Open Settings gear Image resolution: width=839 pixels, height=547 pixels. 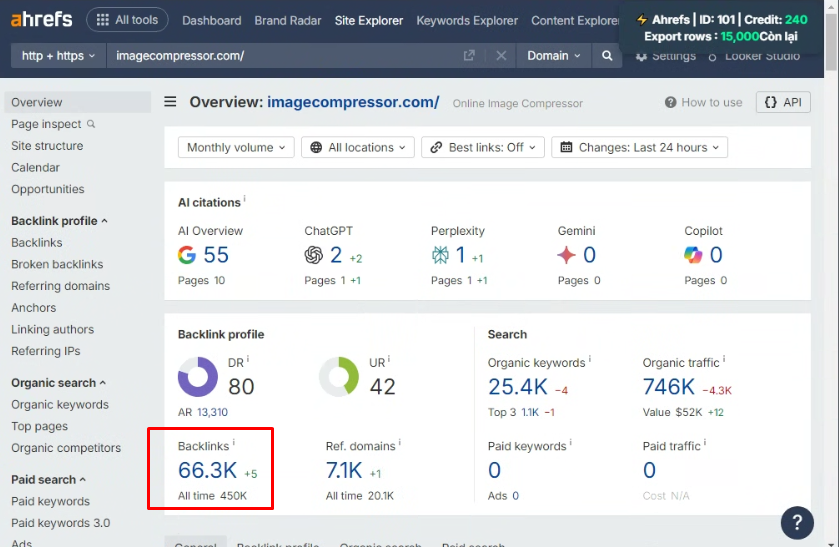click(x=665, y=56)
